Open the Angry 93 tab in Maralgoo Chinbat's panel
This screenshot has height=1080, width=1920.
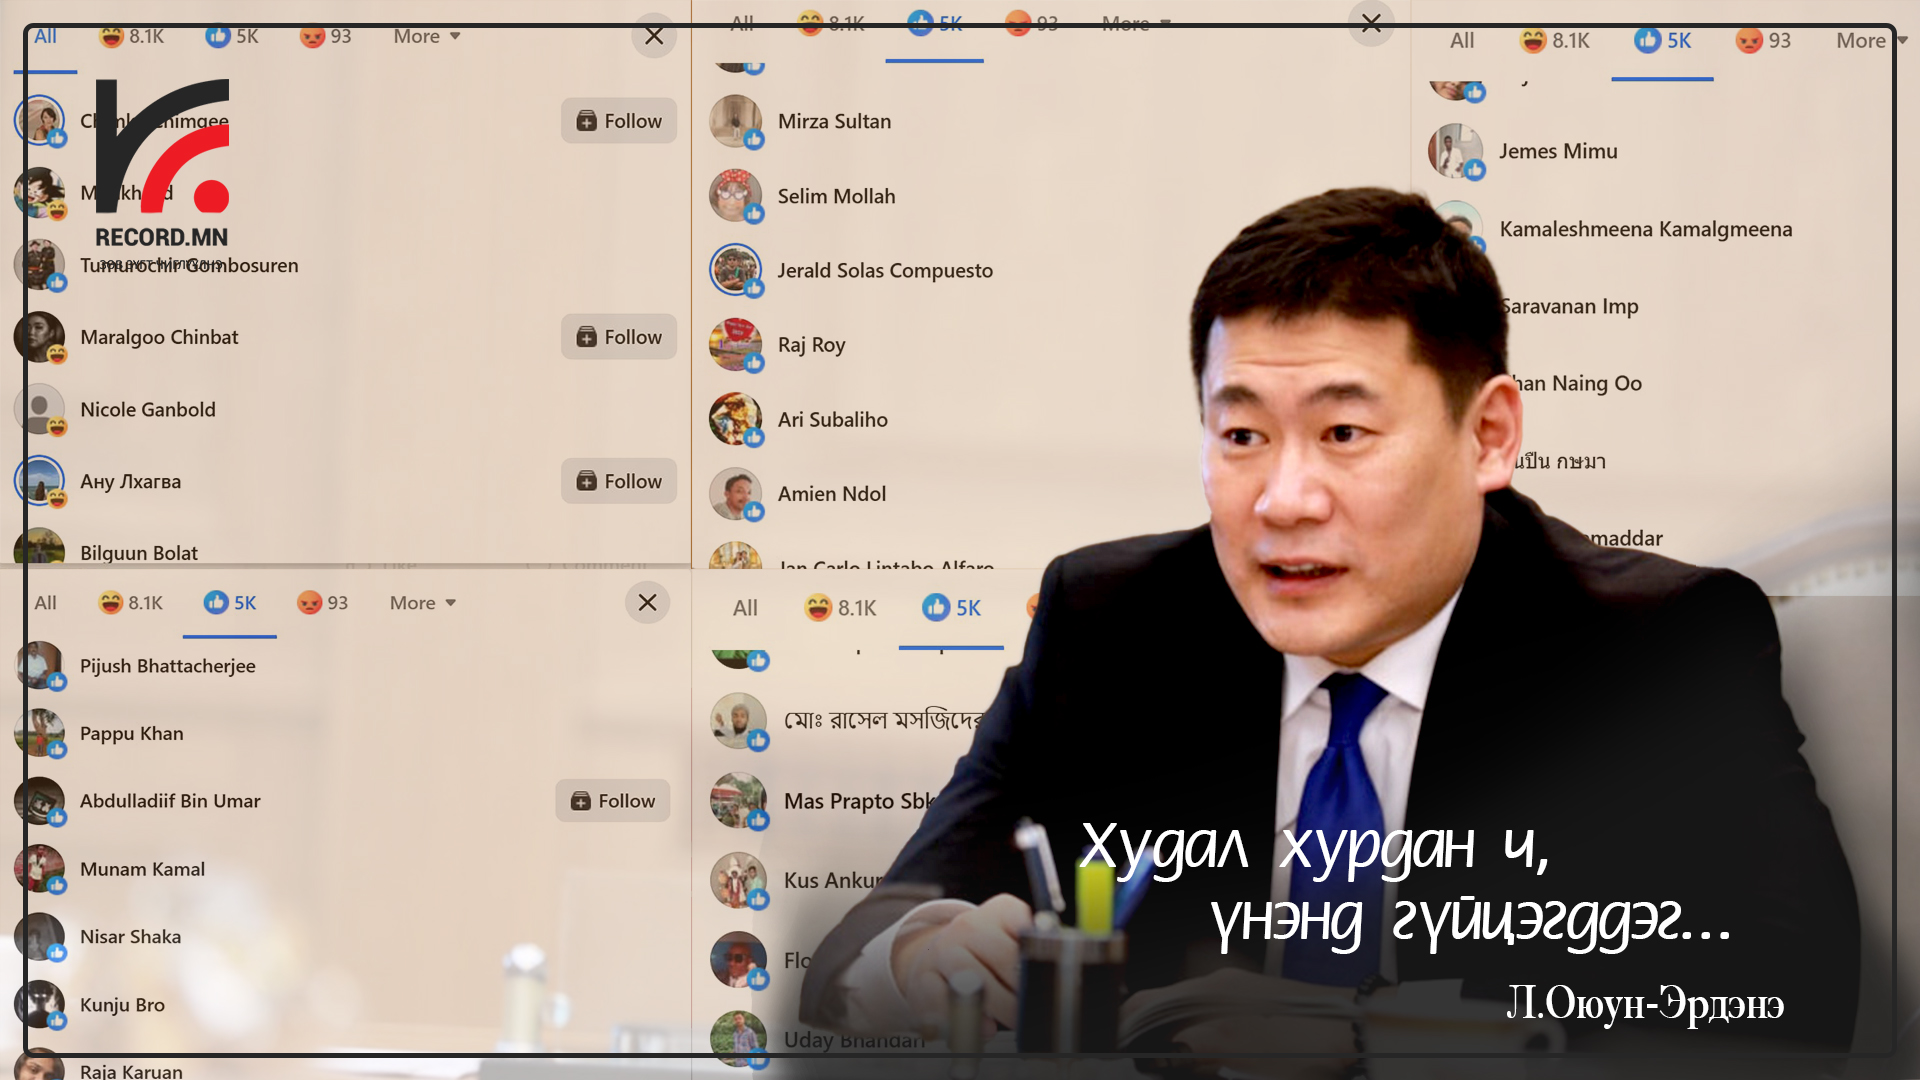tap(325, 36)
